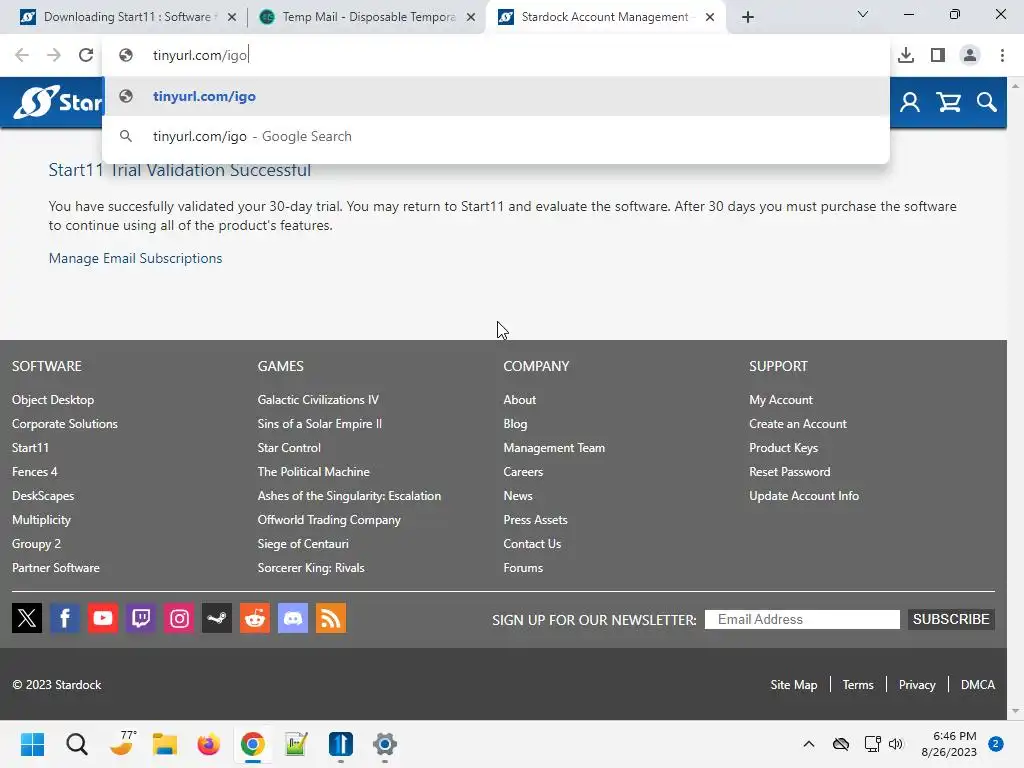Open the weather widget on taskbar

pyautogui.click(x=121, y=743)
